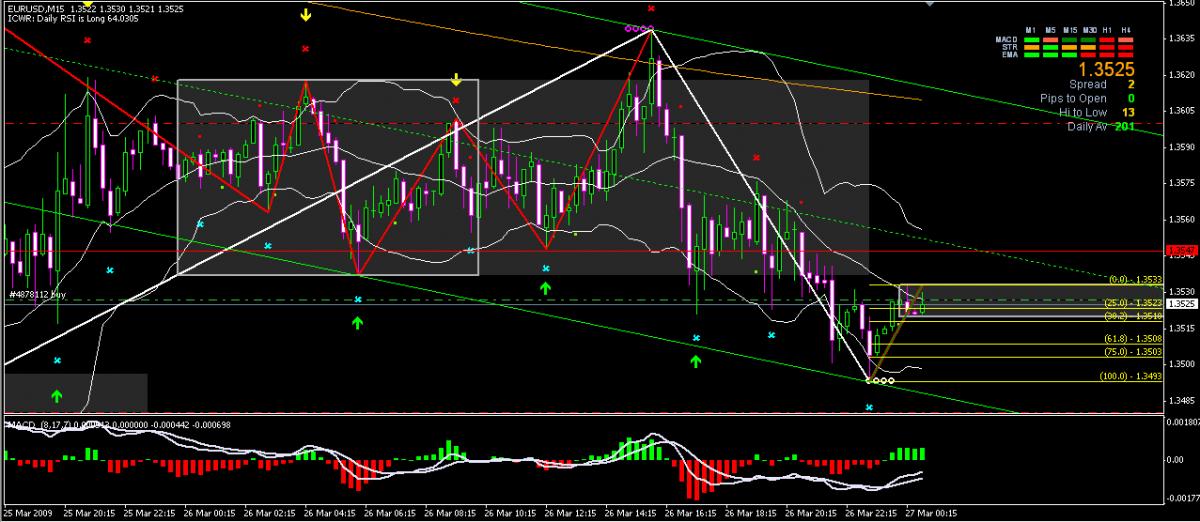Click the EMA H4 signal cell
Image resolution: width=1200 pixels, height=522 pixels.
[x=1126, y=54]
